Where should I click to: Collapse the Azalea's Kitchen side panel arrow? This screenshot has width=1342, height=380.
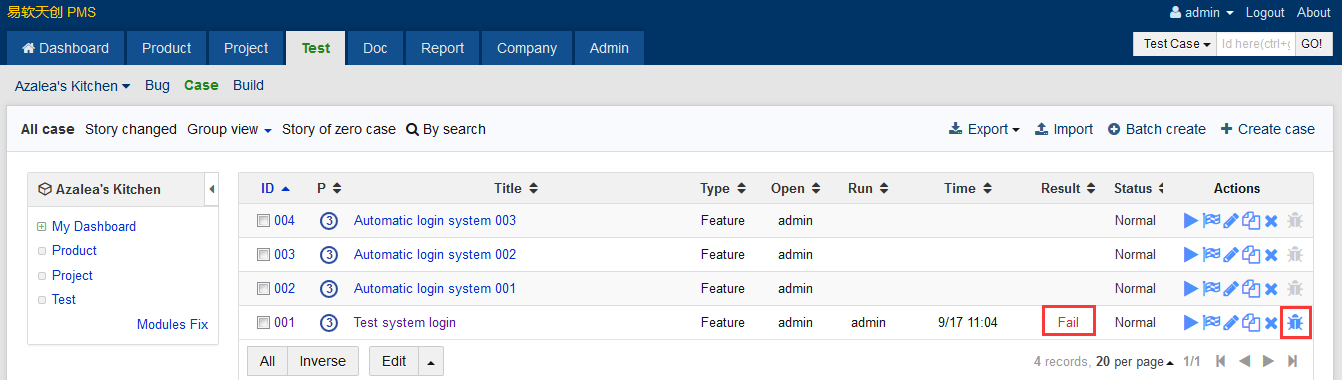point(212,189)
